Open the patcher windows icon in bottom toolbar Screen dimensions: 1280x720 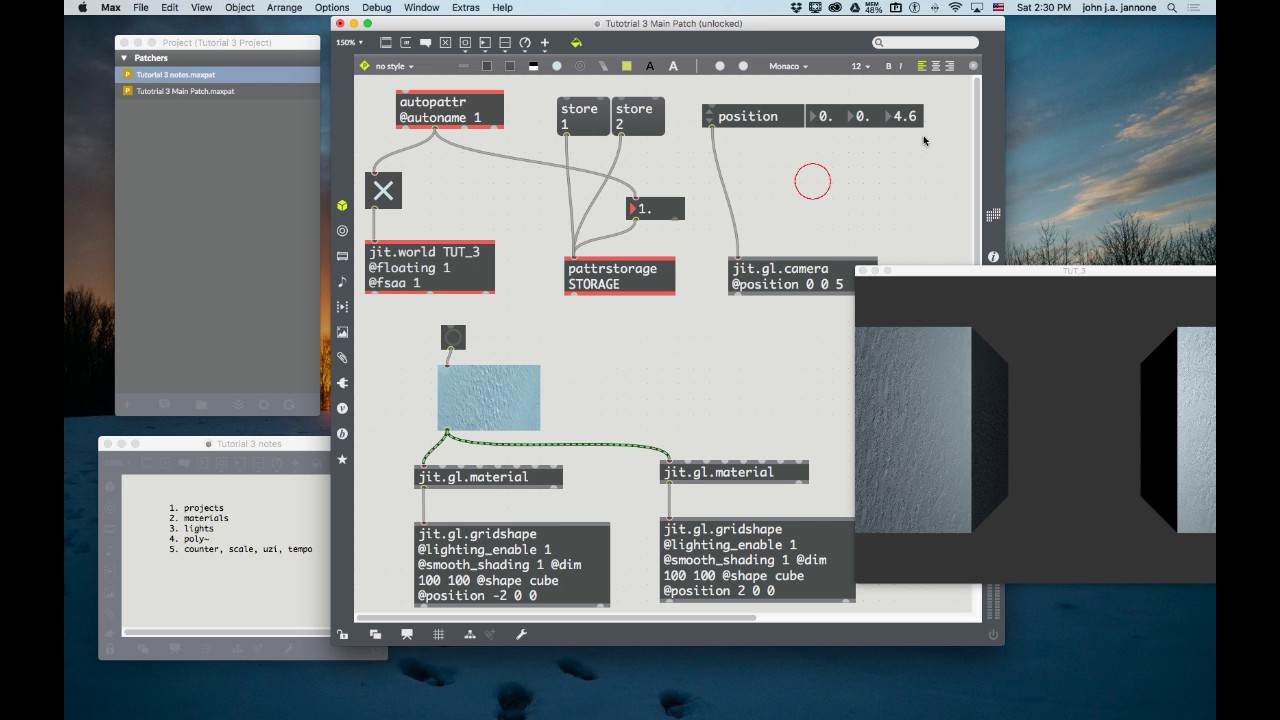click(375, 635)
